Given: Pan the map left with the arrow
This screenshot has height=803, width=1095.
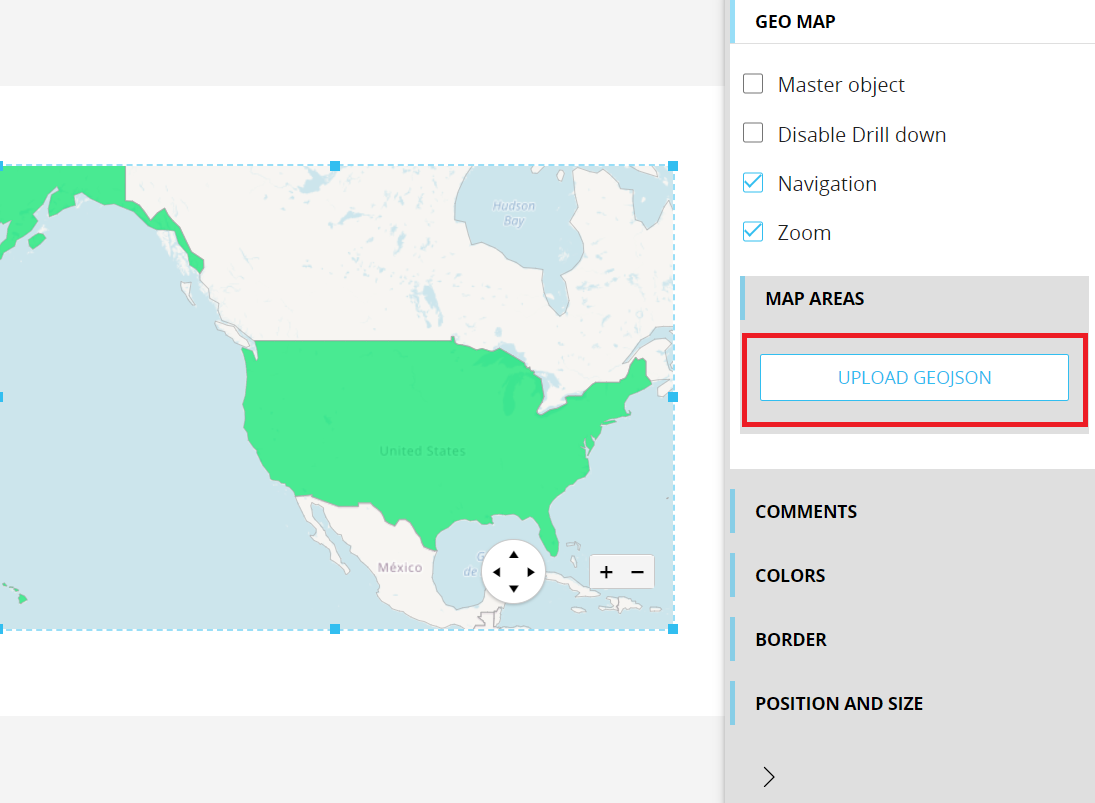Looking at the screenshot, I should (497, 572).
